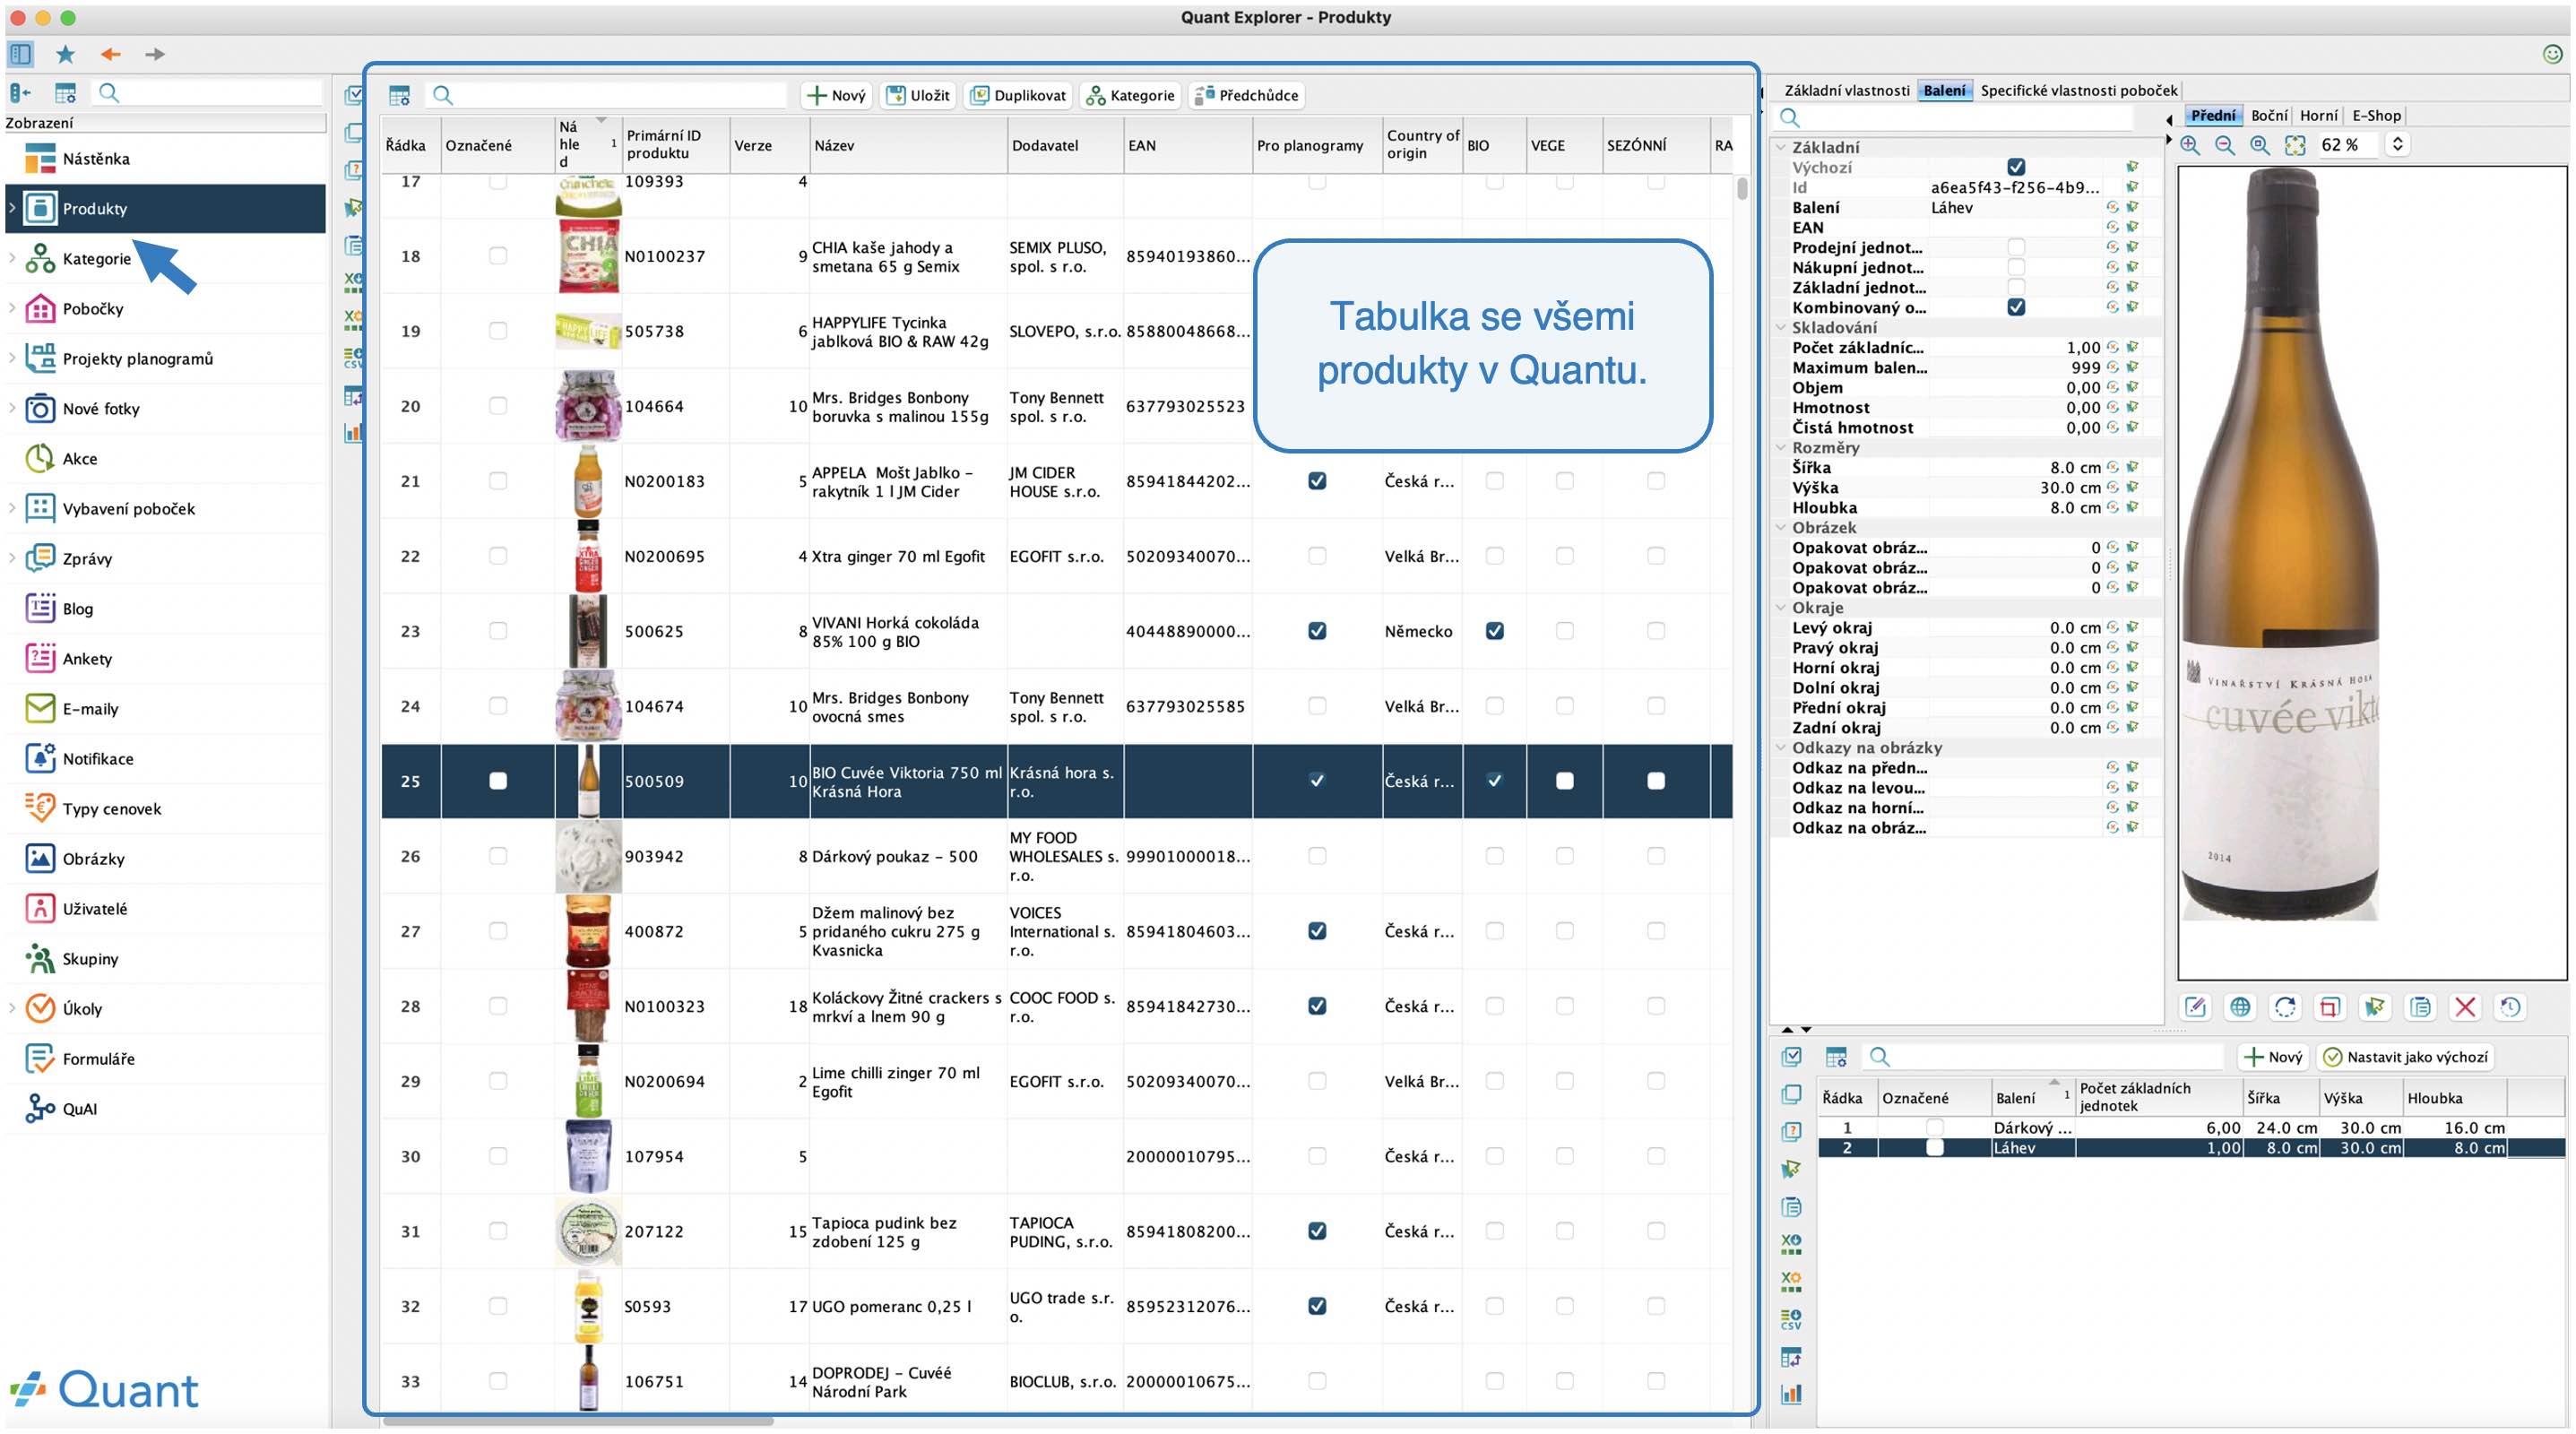Screen dimensions: 2576x1434
Task: Go back with the orange arrow
Action: click(110, 54)
